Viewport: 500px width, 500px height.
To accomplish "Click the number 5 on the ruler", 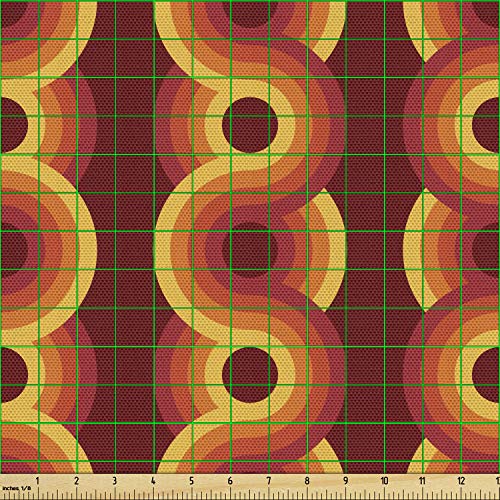I will [x=192, y=481].
